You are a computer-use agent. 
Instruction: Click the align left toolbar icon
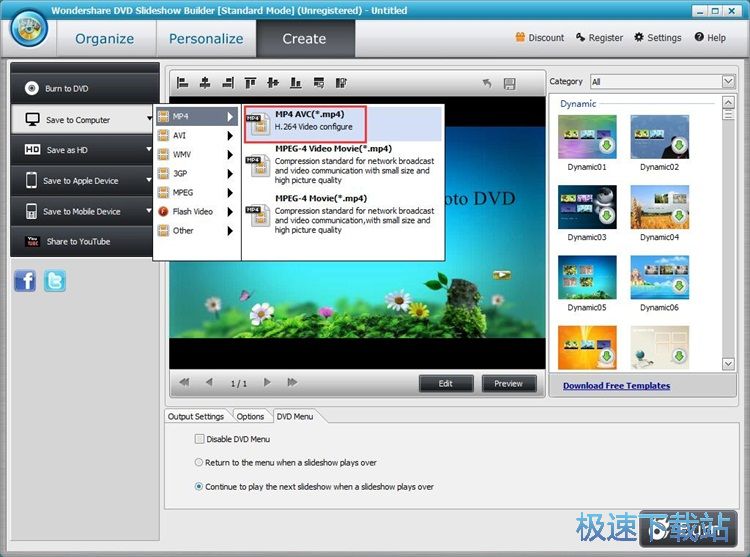click(x=182, y=83)
